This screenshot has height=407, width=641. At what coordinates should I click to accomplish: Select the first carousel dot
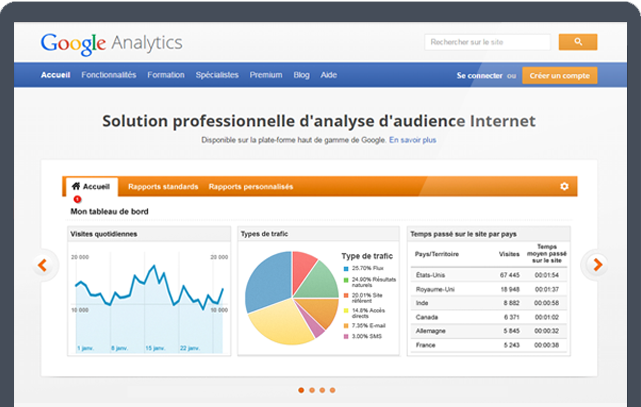tap(301, 390)
